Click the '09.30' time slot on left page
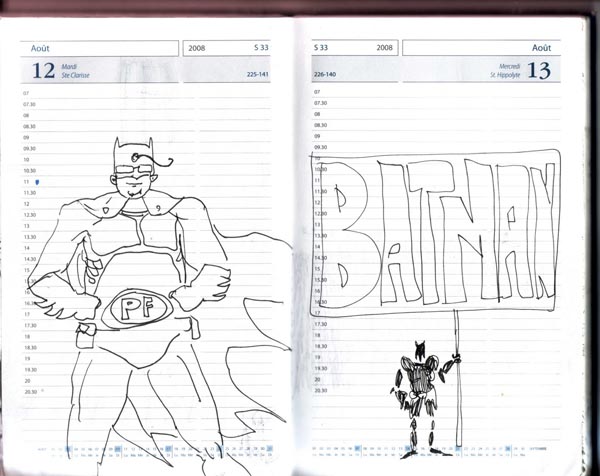This screenshot has width=600, height=476. pyautogui.click(x=29, y=148)
